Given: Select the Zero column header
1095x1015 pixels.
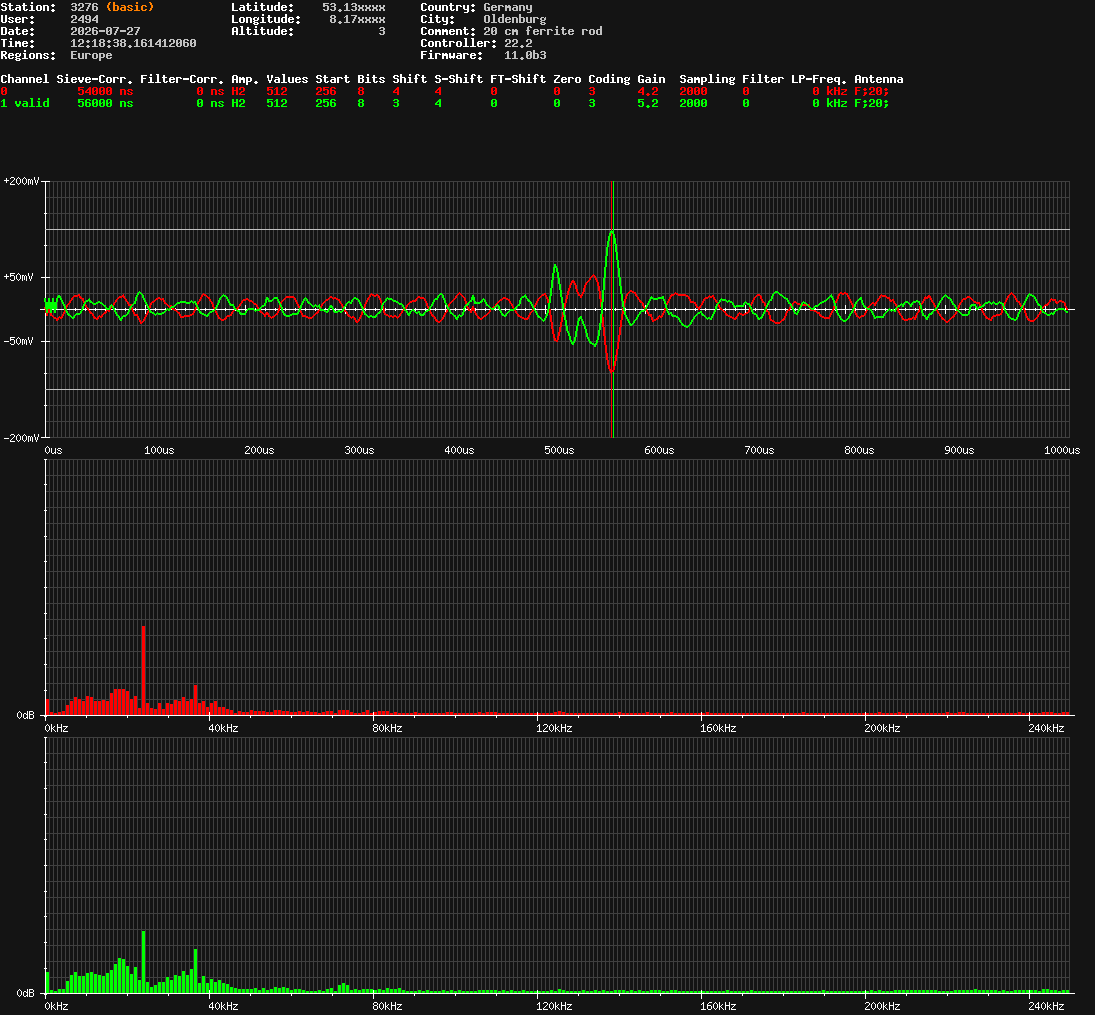Looking at the screenshot, I should coord(567,79).
